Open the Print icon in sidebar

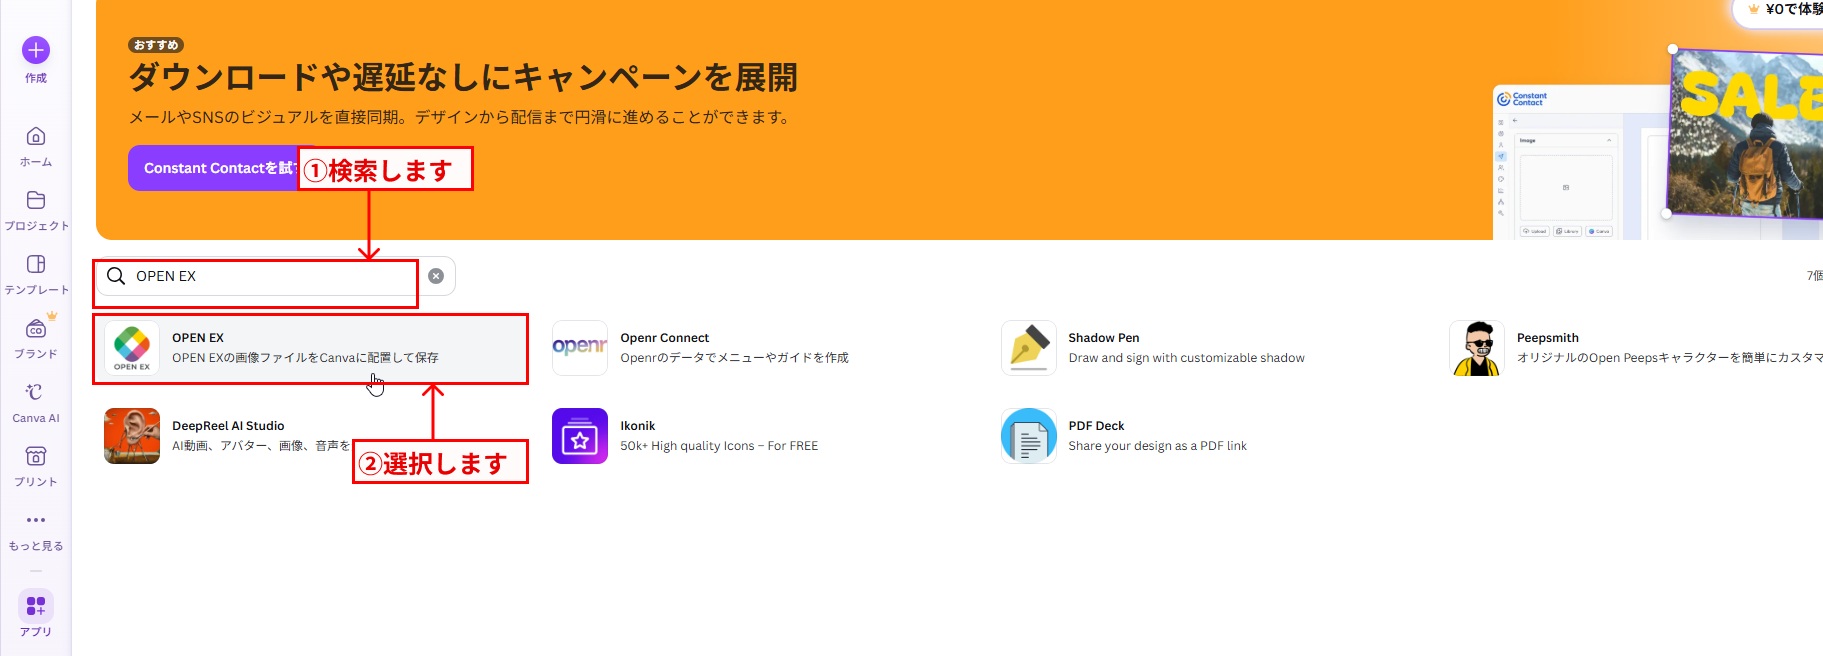pyautogui.click(x=36, y=456)
